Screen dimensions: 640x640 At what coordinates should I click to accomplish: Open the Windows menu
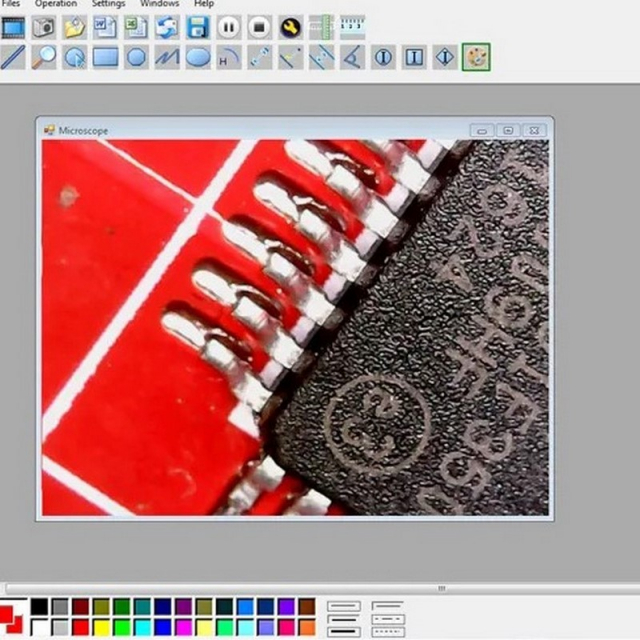coord(160,4)
